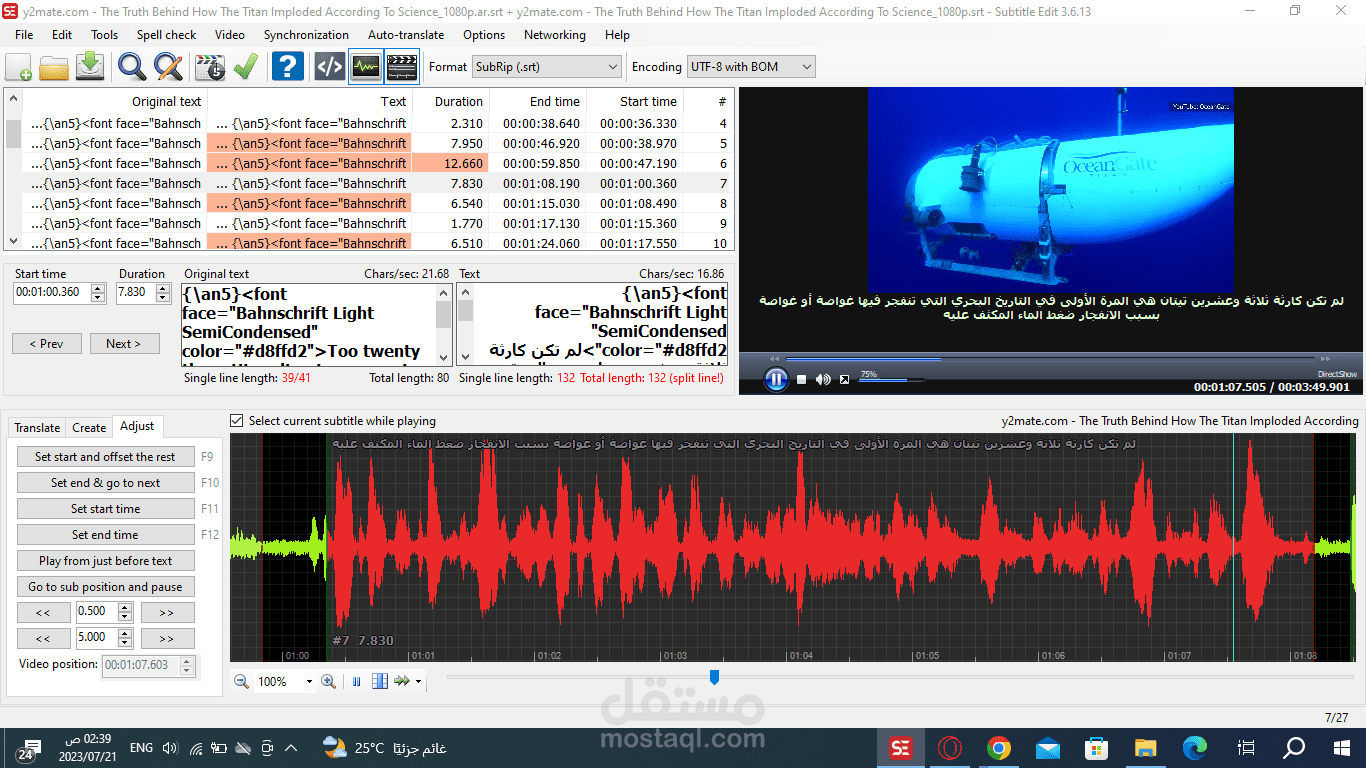Click the waveform position slider thumb
The width and height of the screenshot is (1366, 768).
click(714, 678)
